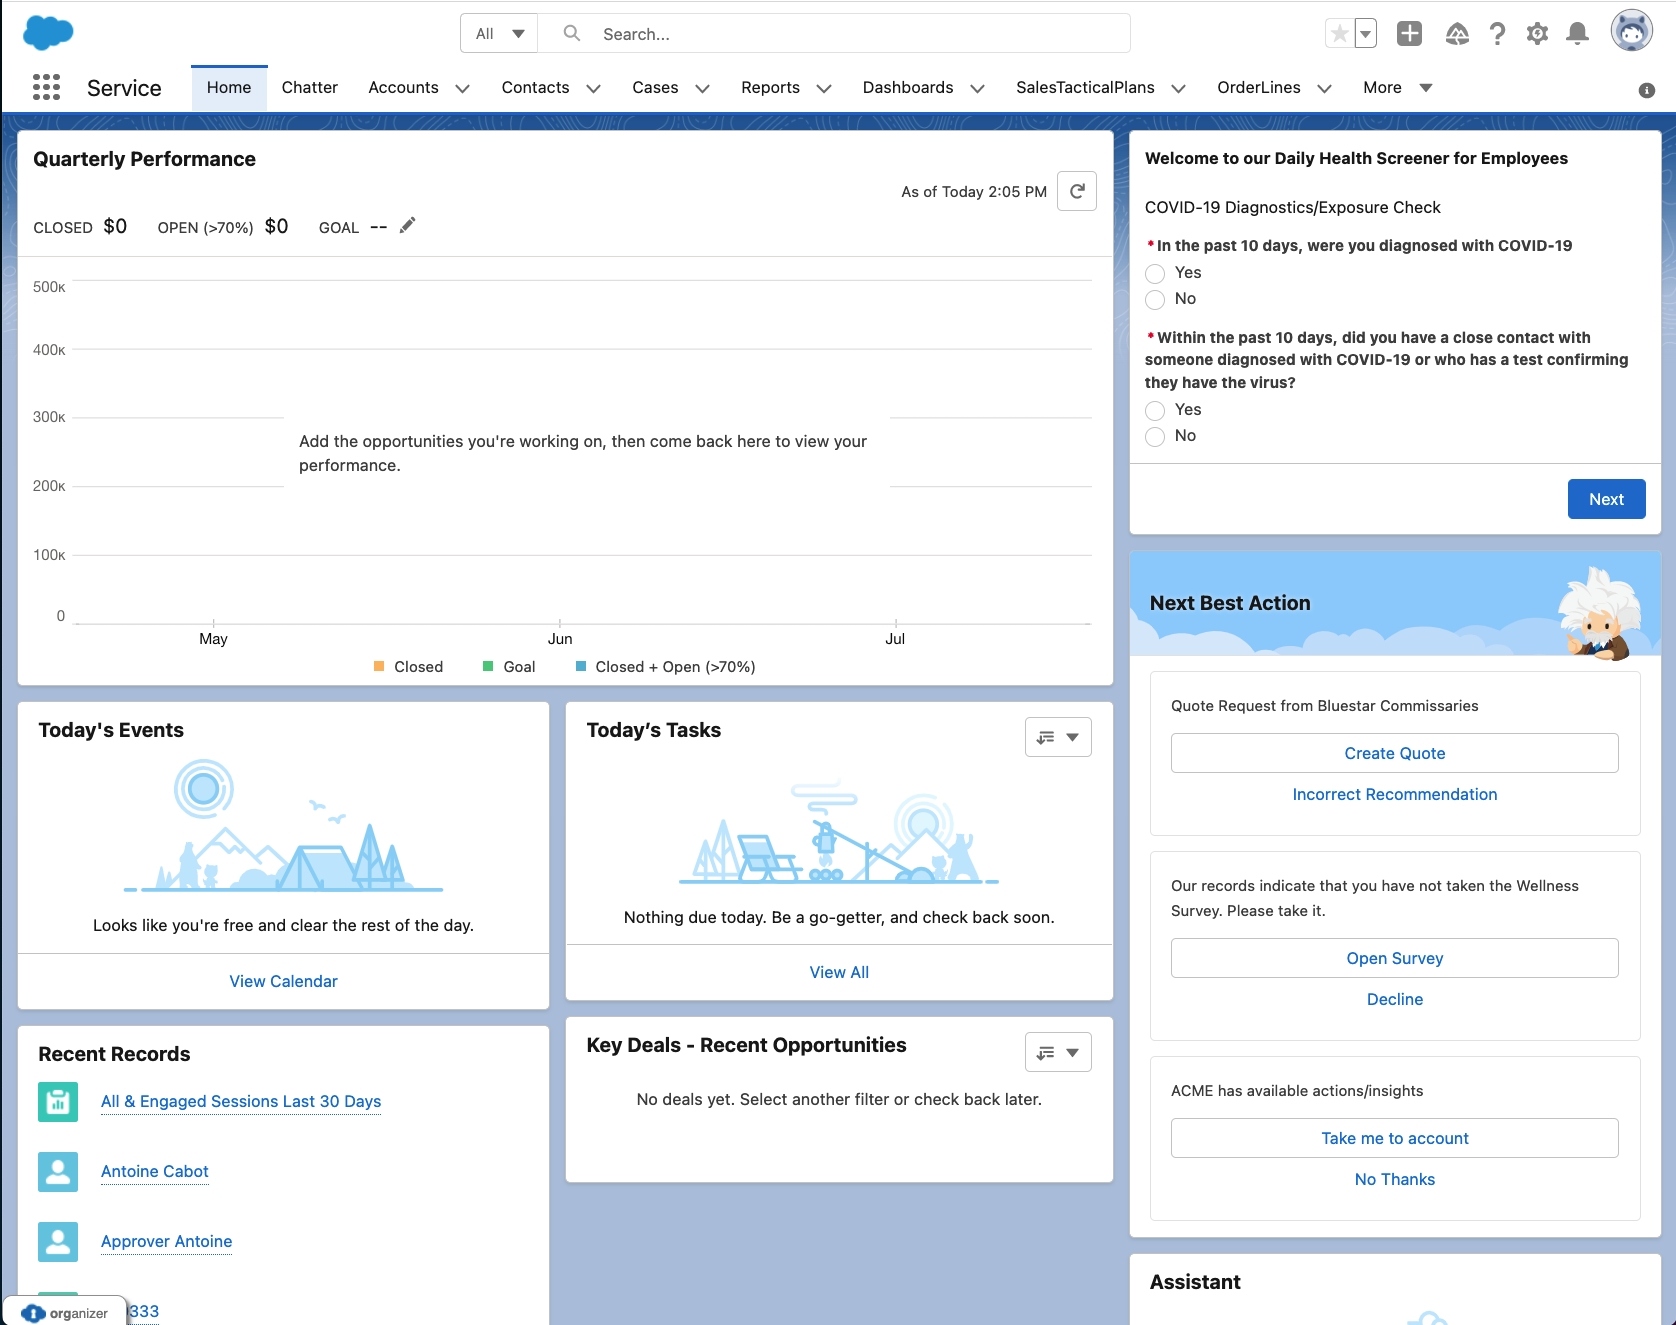Click View All under Today's Tasks
Image resolution: width=1676 pixels, height=1325 pixels.
839,972
